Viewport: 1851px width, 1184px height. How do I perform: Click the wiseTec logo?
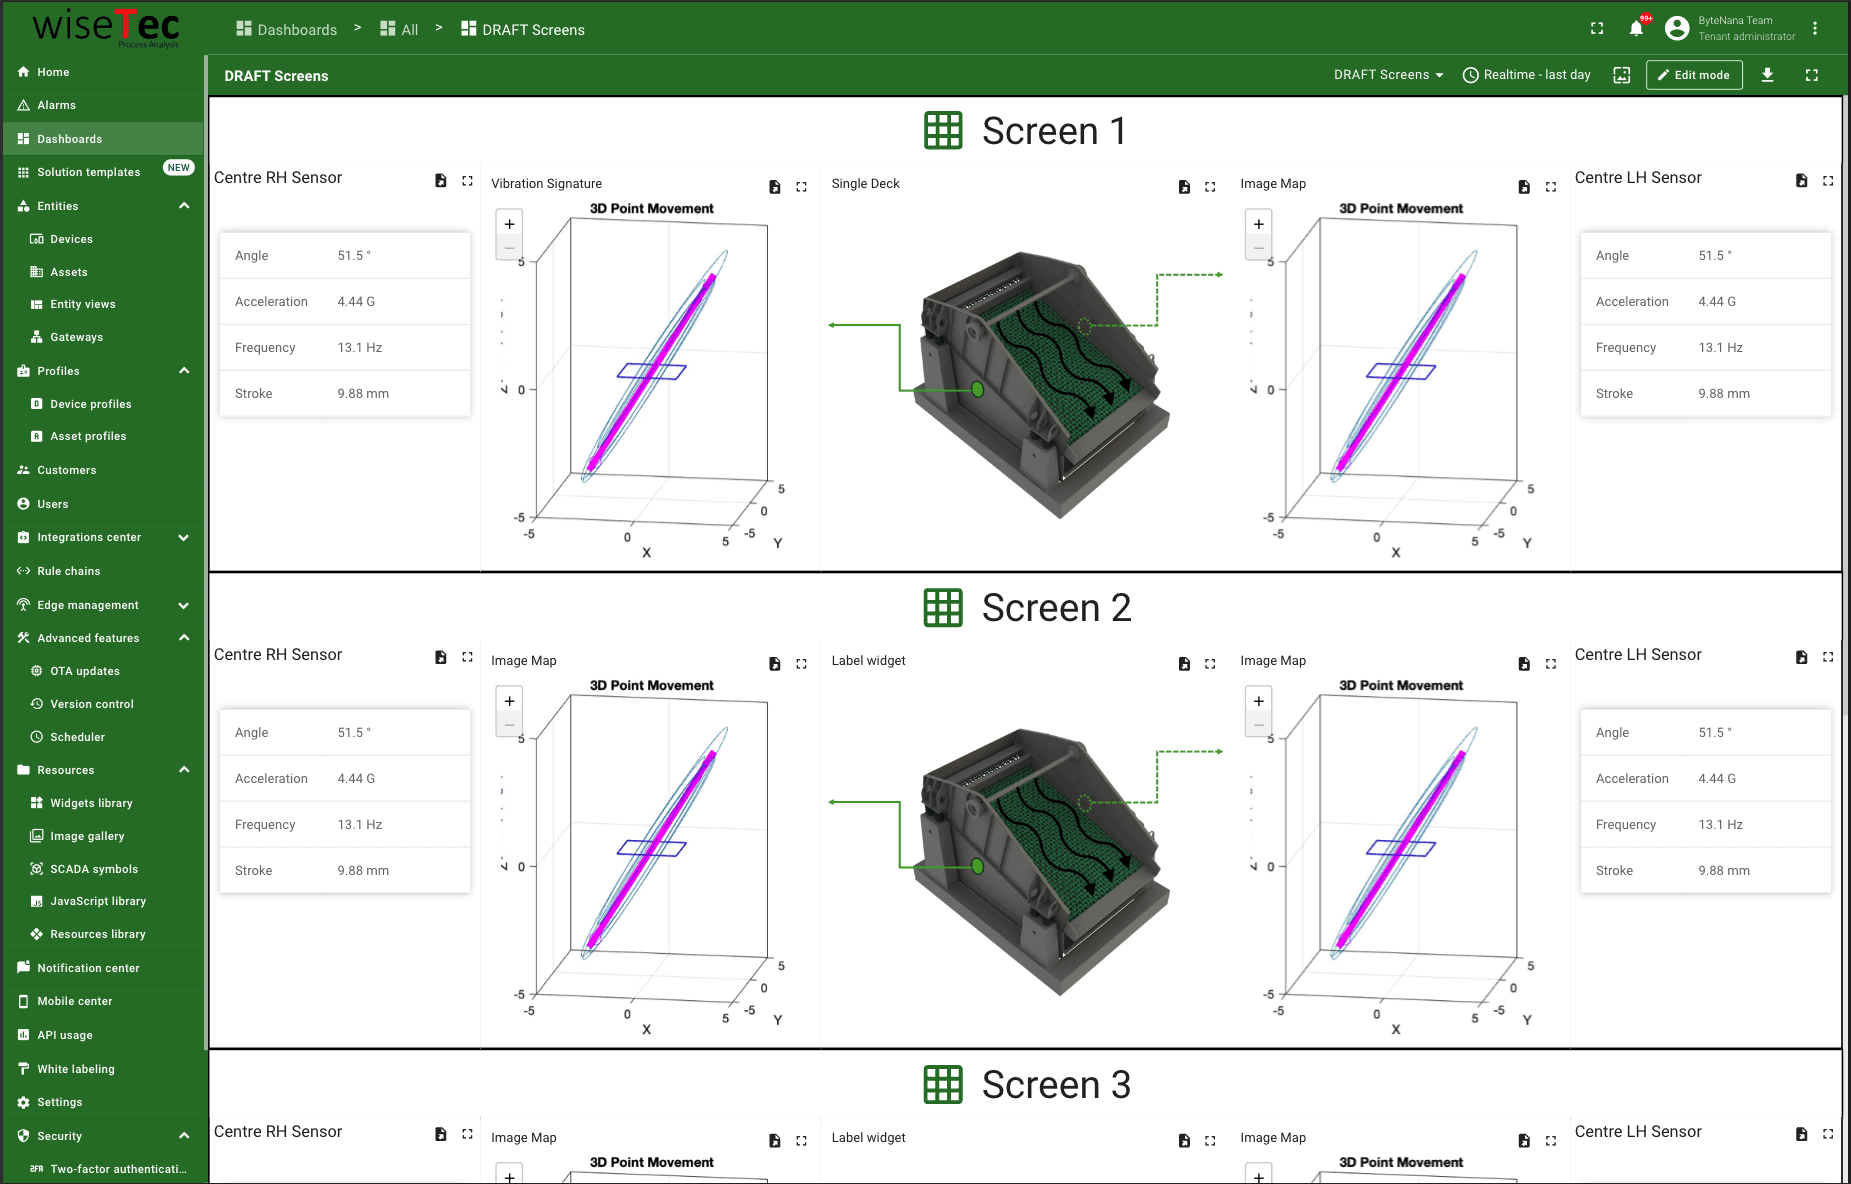pyautogui.click(x=106, y=28)
